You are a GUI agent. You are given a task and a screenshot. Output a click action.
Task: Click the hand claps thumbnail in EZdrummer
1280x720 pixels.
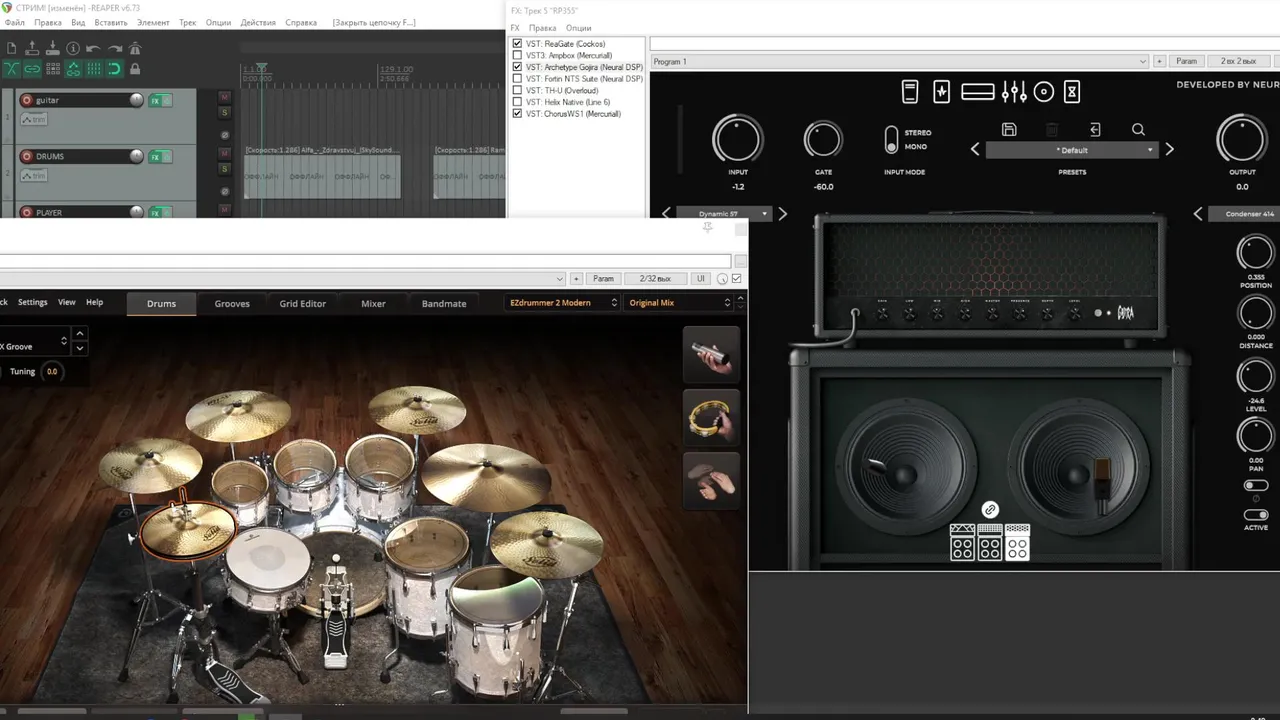click(712, 481)
